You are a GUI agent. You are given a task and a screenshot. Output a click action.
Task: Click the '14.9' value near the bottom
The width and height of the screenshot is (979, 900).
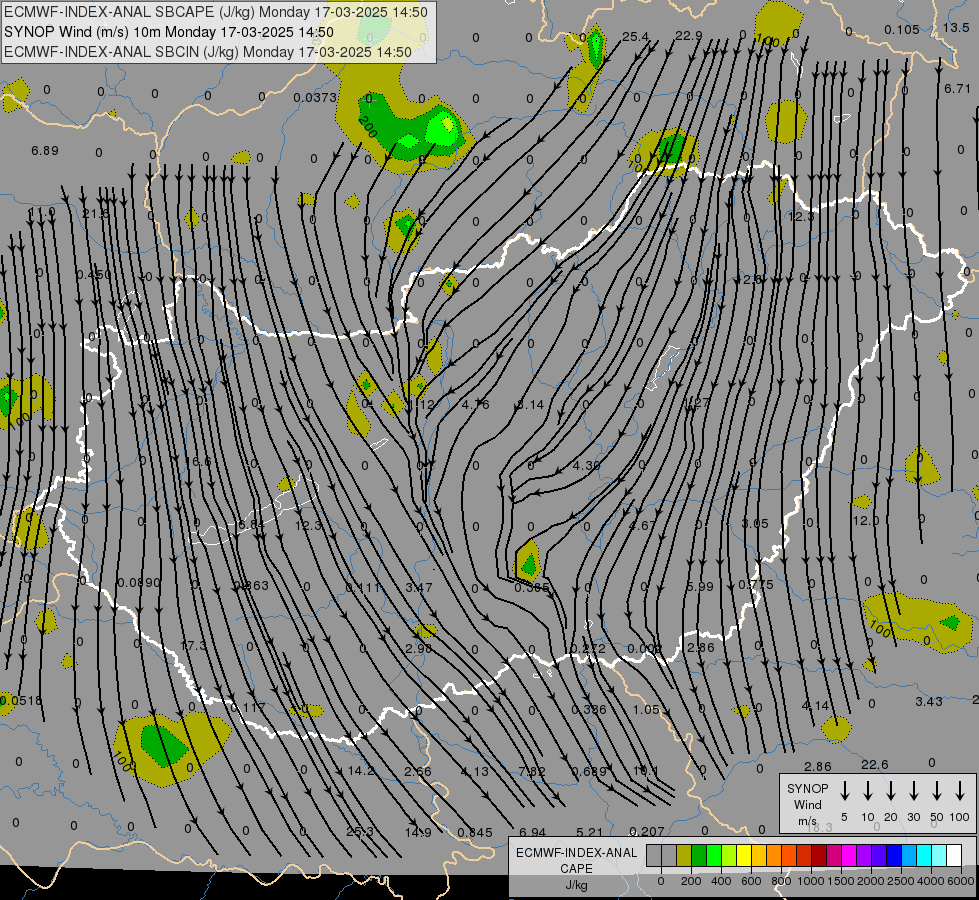[418, 833]
